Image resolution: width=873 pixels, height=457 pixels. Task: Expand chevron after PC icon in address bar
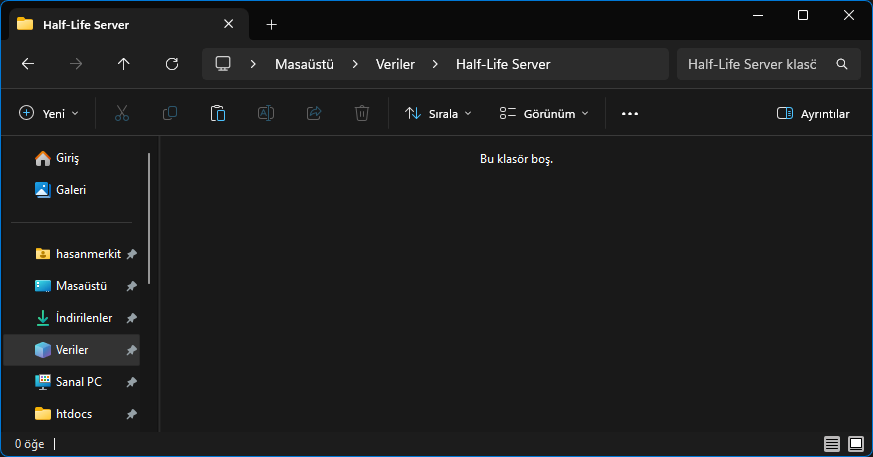pos(253,64)
